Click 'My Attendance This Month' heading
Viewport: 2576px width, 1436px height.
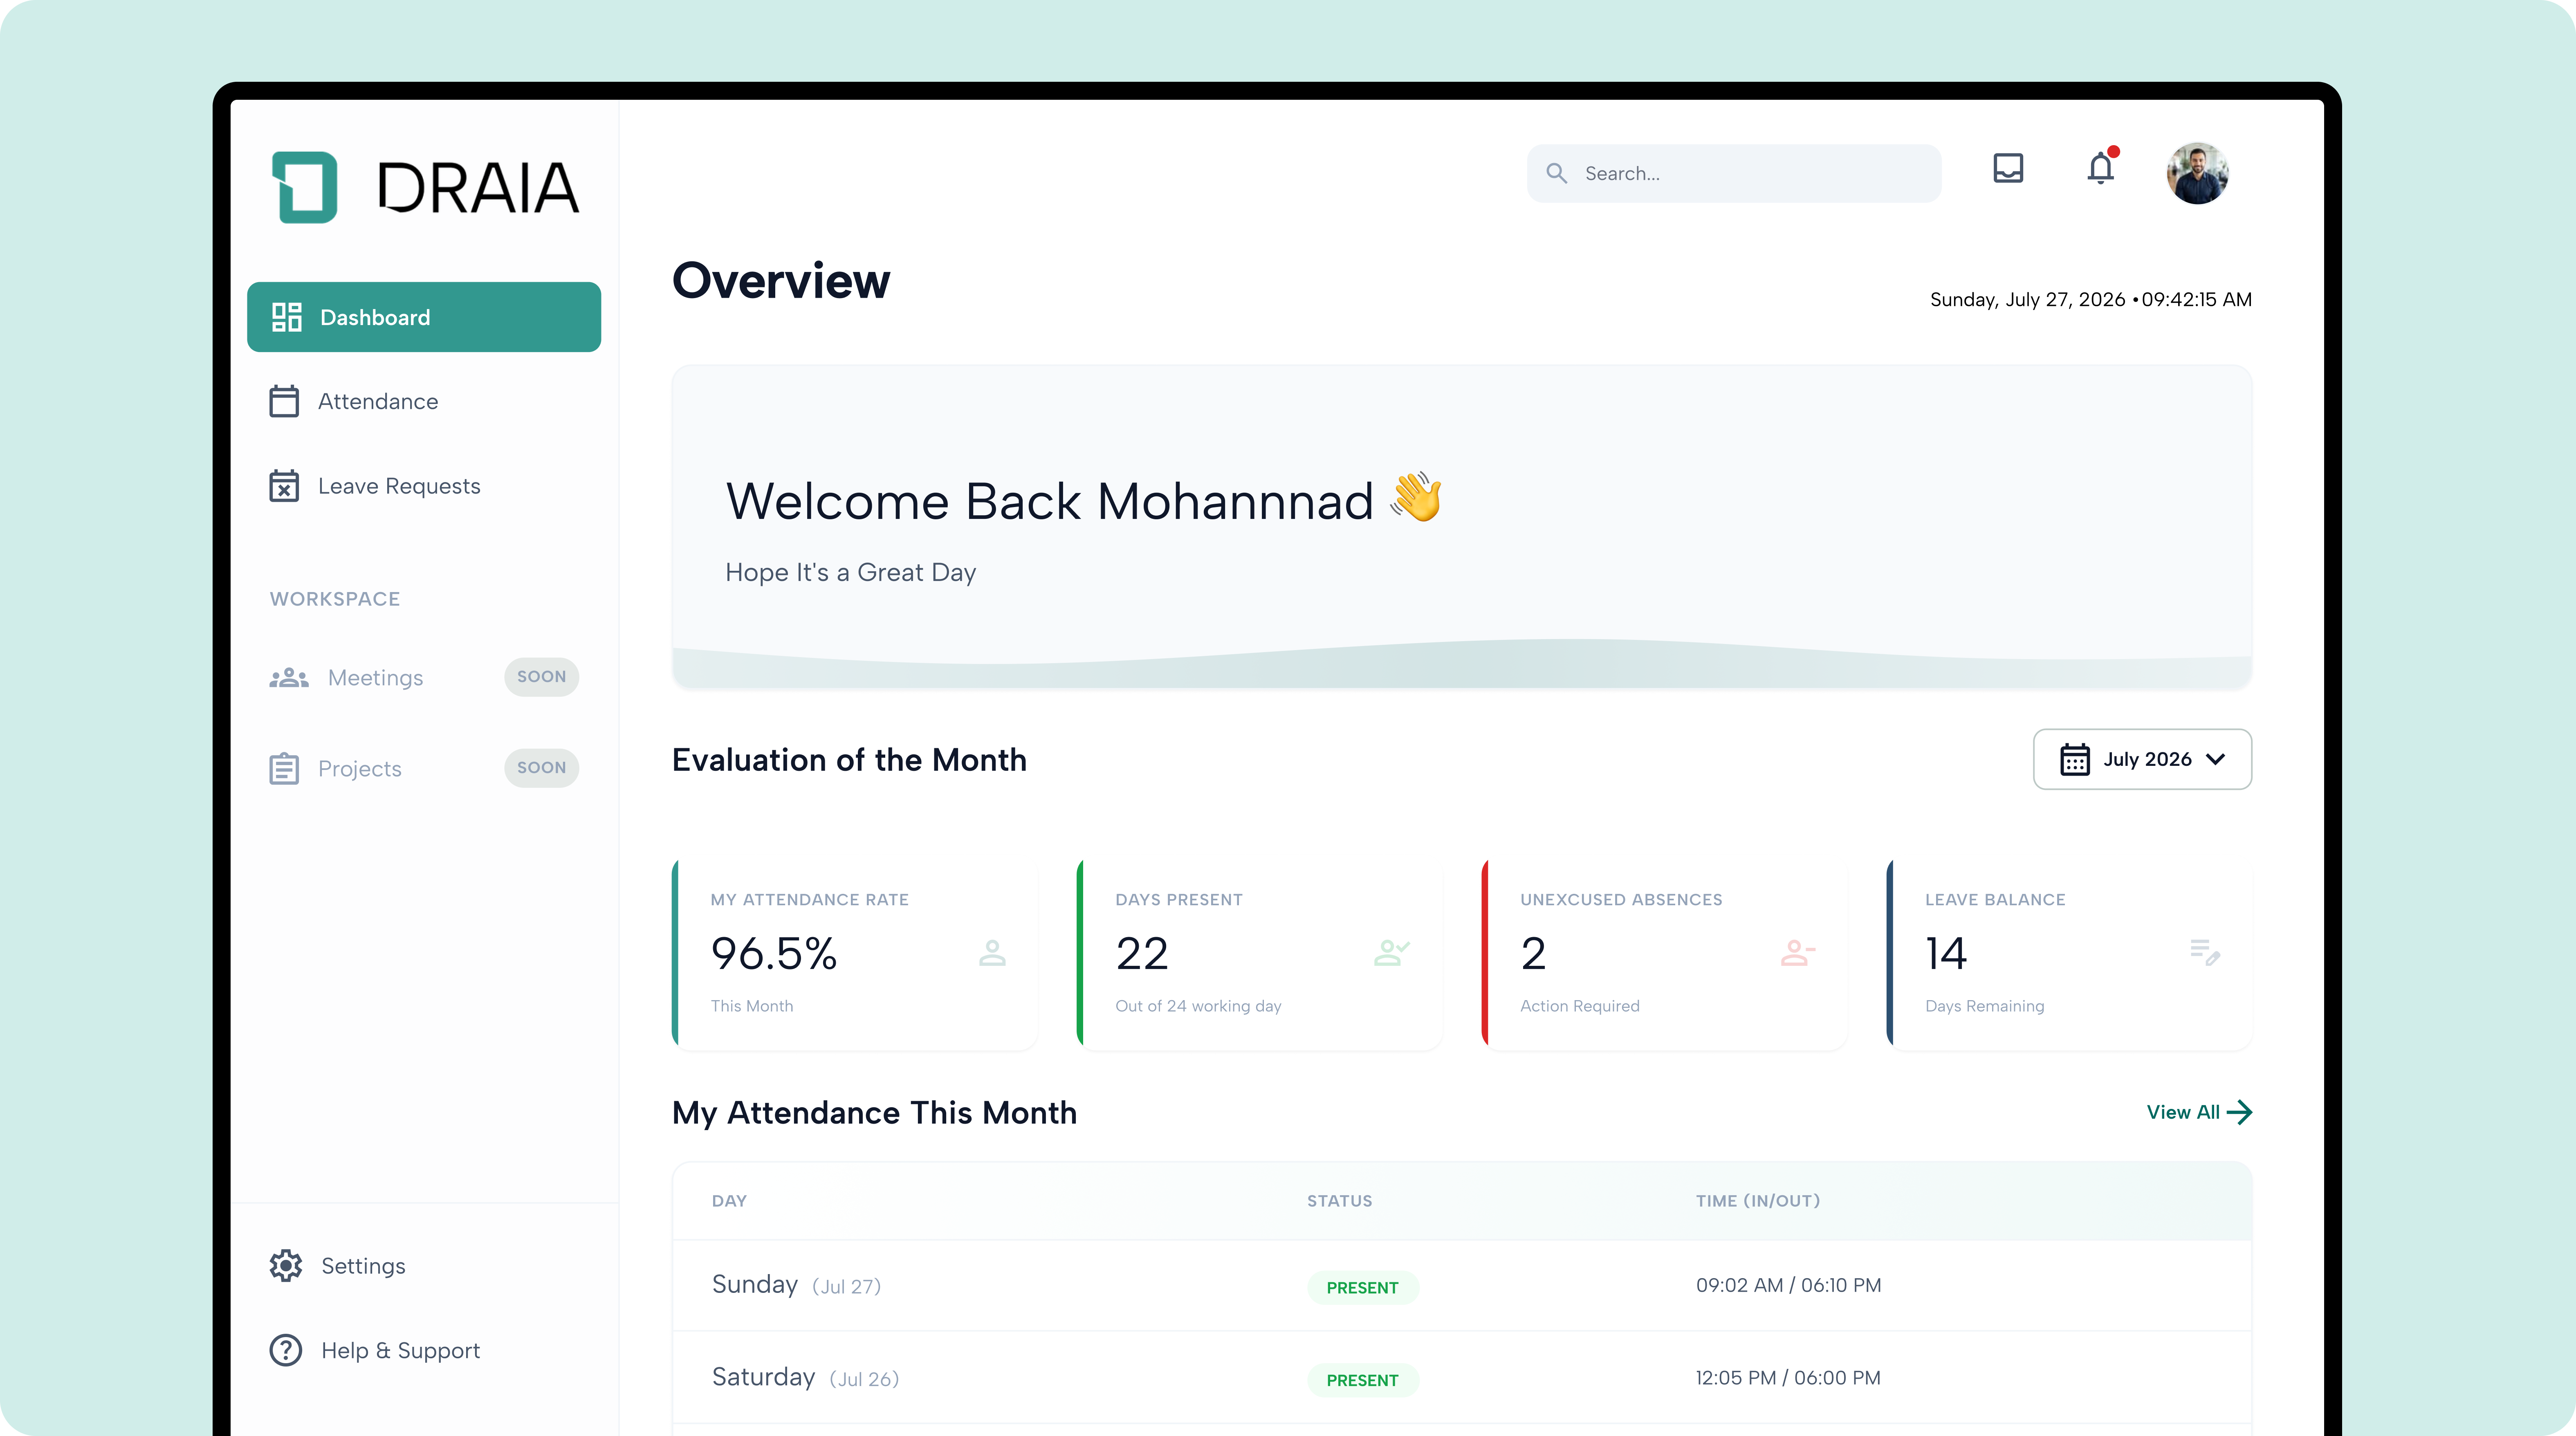[x=874, y=1113]
